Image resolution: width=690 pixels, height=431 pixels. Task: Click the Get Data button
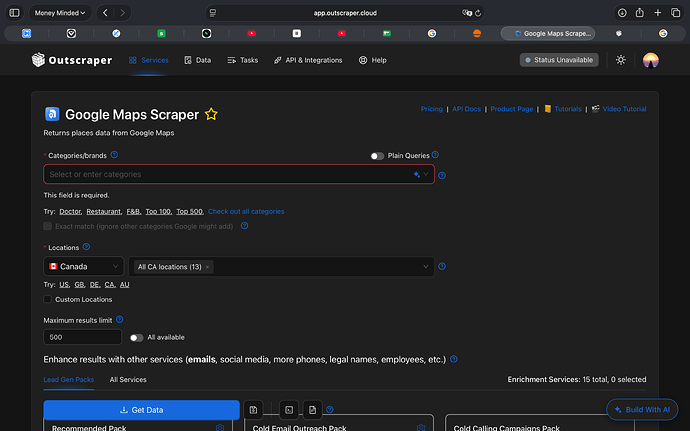[142, 410]
